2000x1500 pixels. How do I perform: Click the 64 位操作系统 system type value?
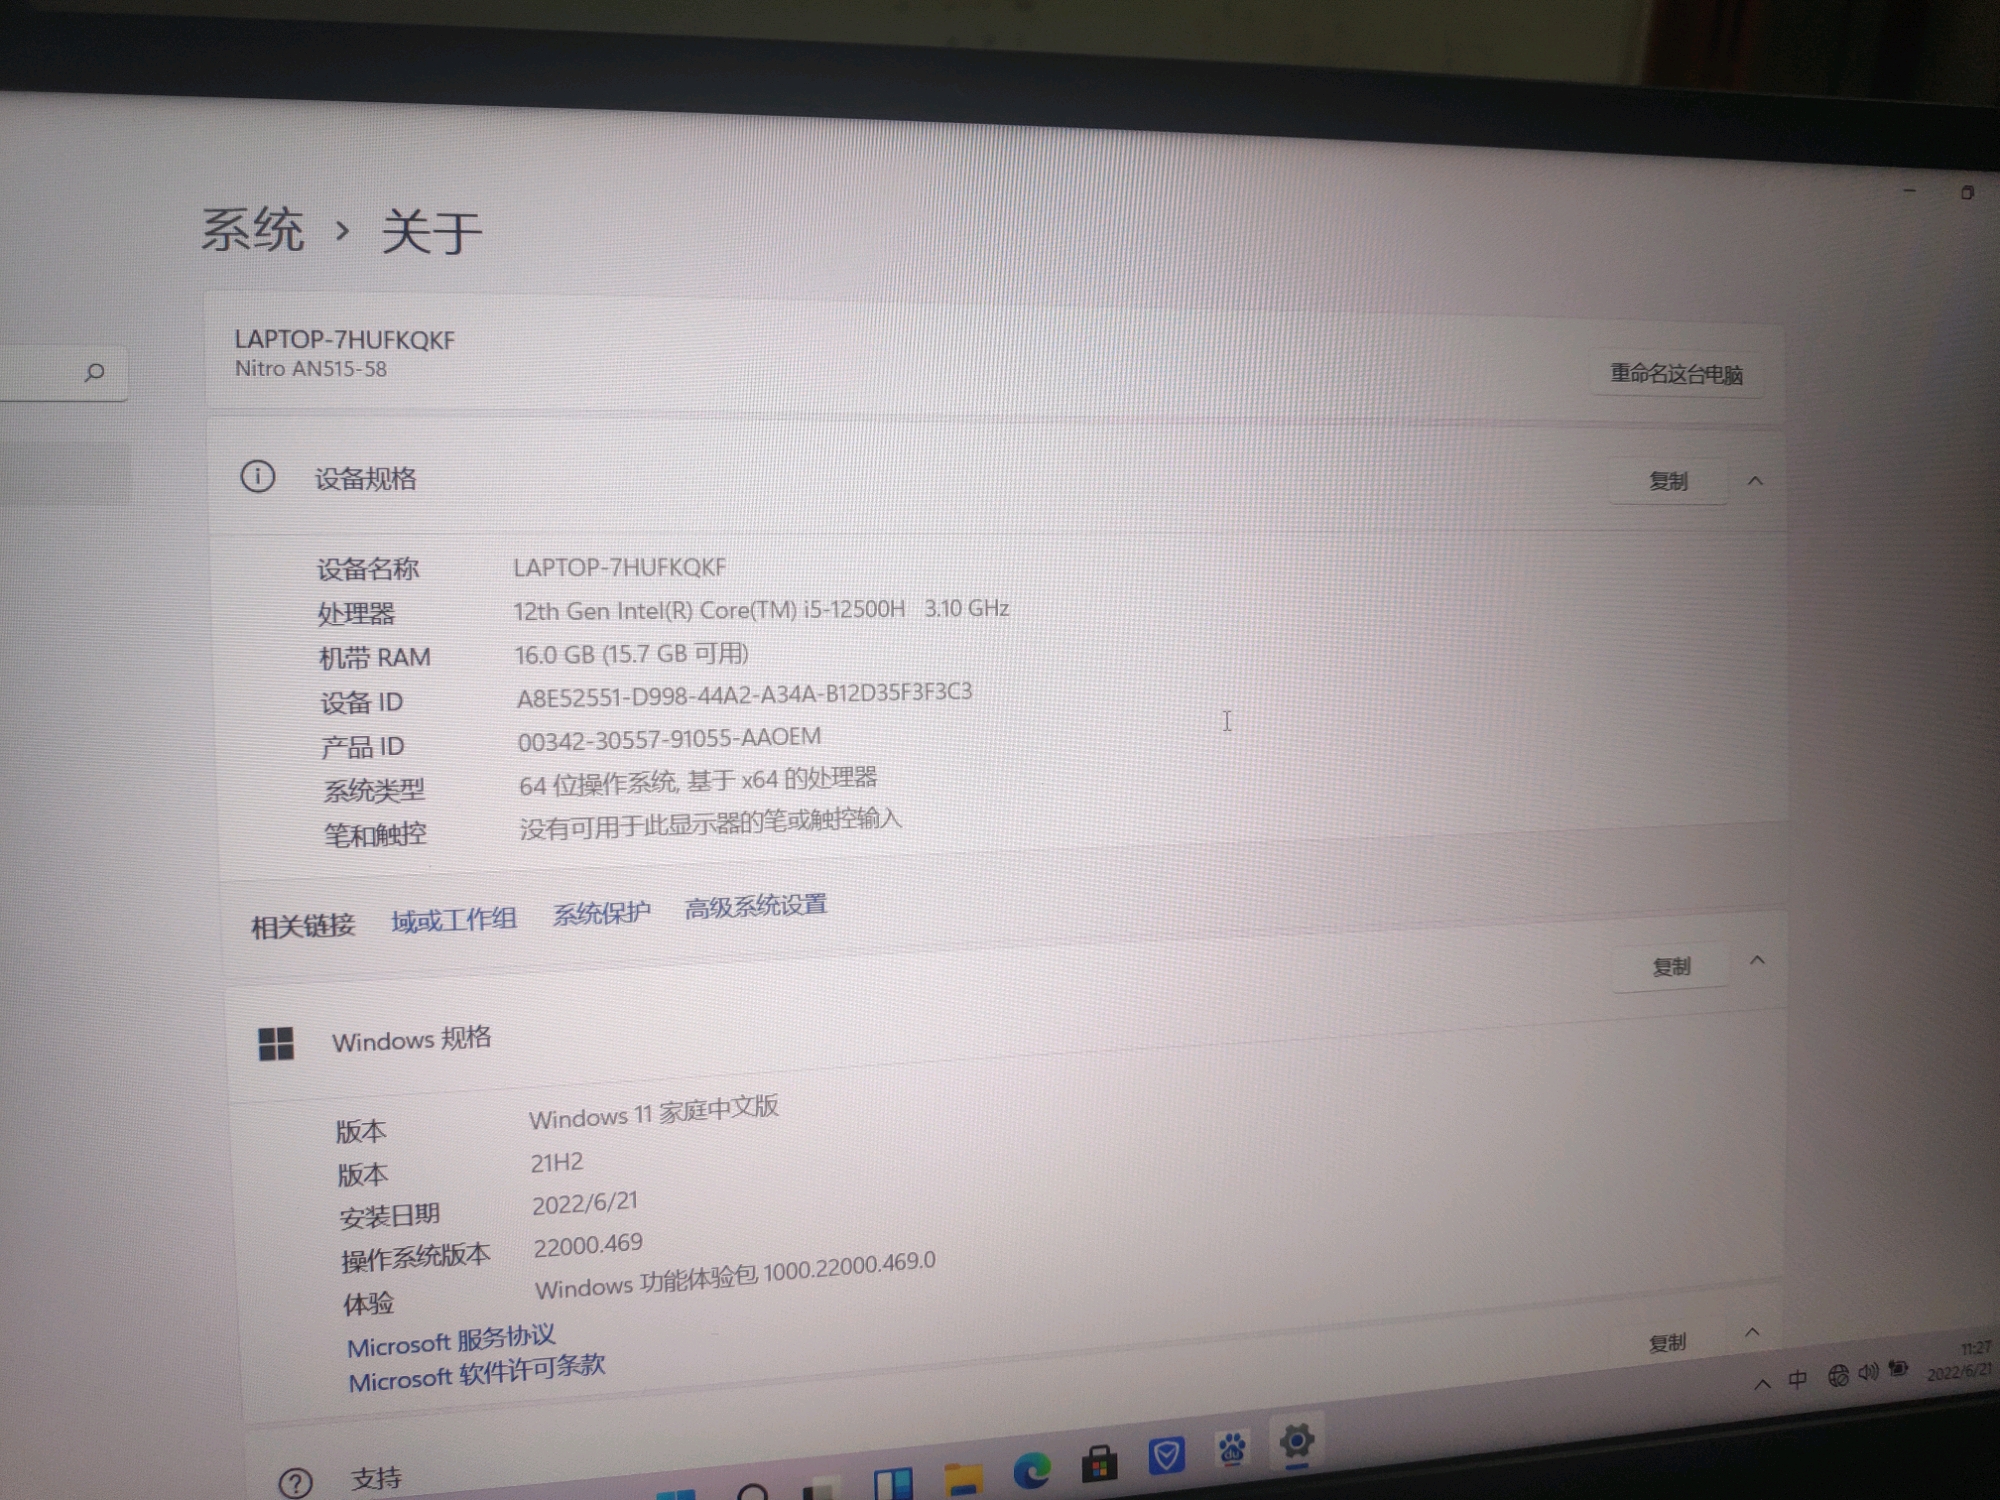click(698, 781)
